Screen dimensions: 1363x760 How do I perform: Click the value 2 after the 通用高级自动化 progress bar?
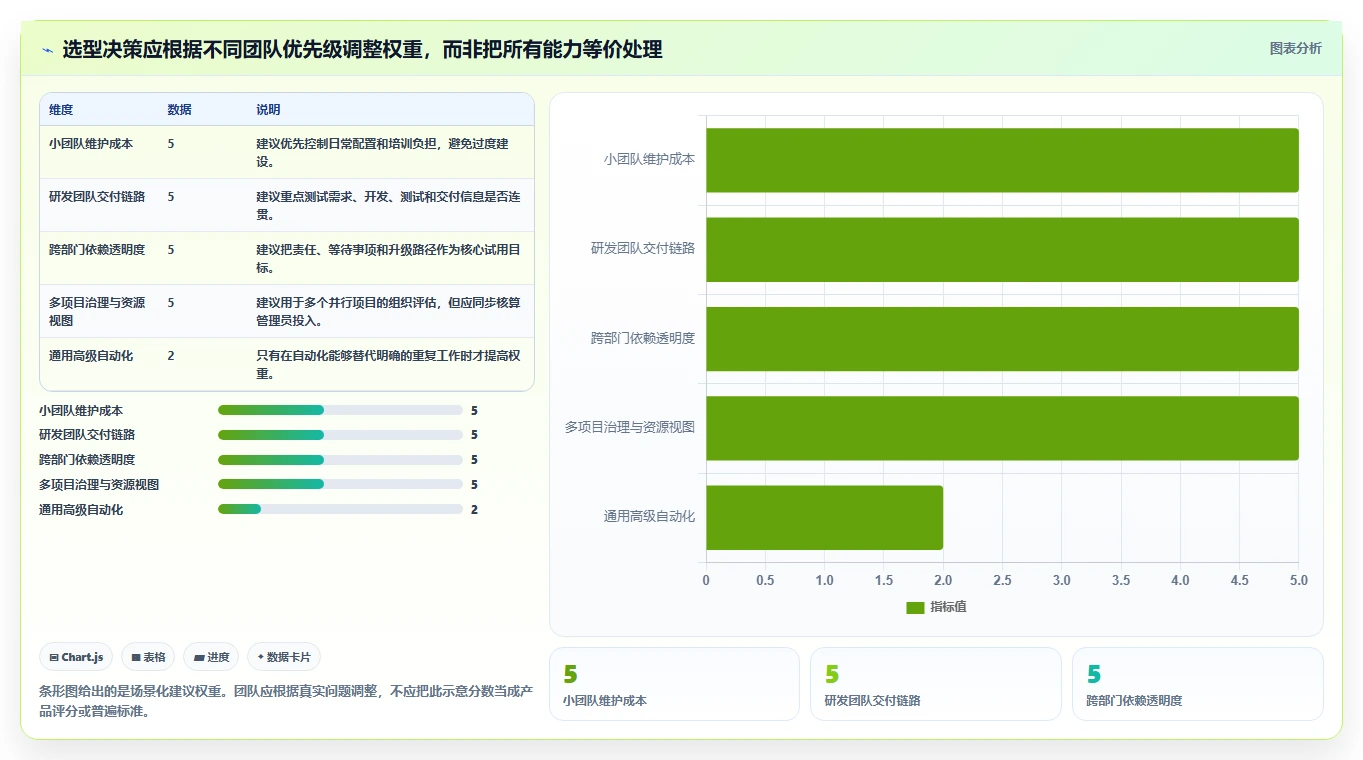coord(474,509)
